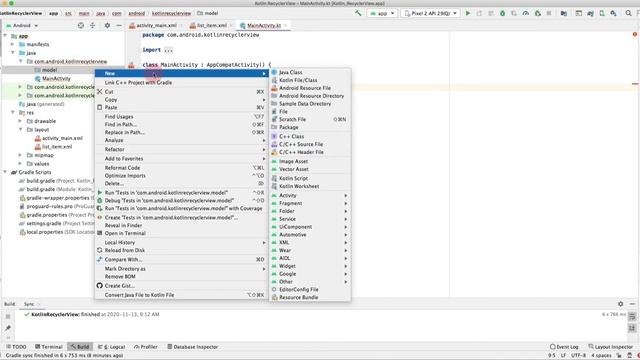
Task: Collapse the Gradle Scripts node
Action: (x=5, y=172)
